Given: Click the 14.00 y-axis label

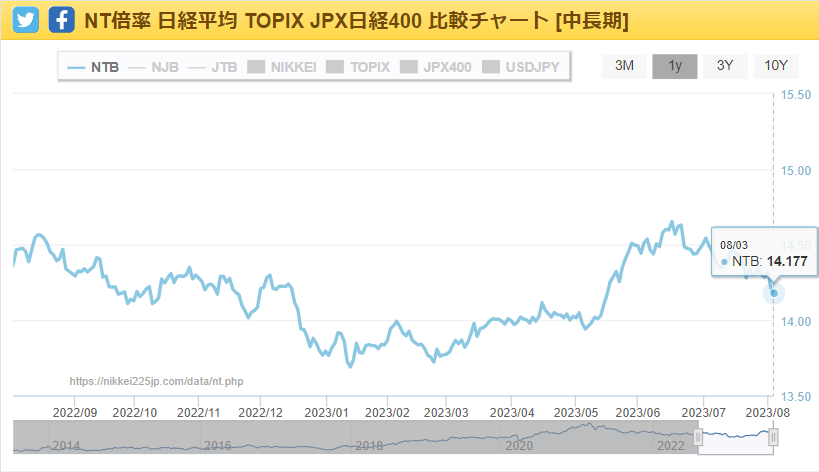Looking at the screenshot, I should point(795,322).
